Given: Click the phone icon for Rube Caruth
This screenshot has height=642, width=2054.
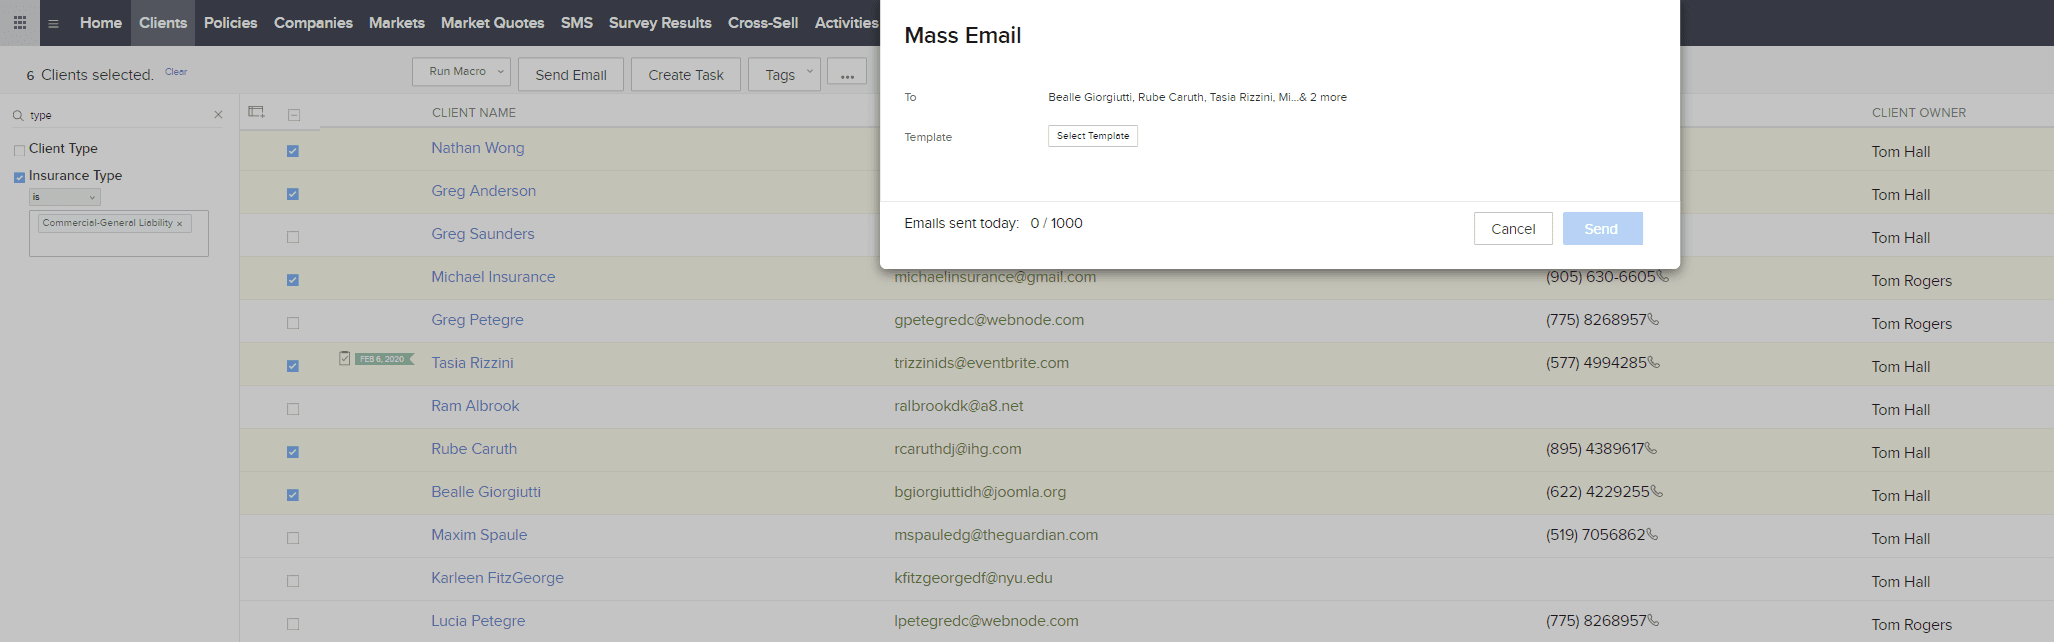Looking at the screenshot, I should [1651, 449].
